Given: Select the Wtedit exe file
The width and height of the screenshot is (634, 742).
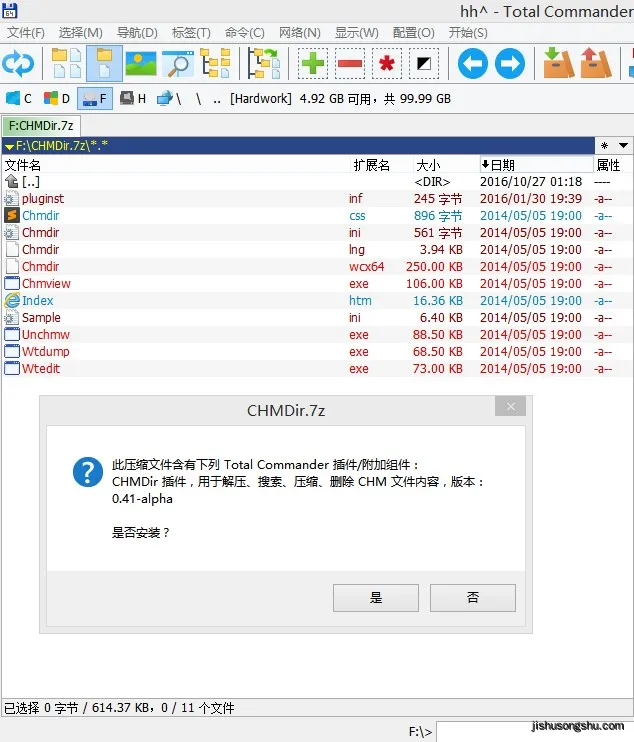Looking at the screenshot, I should 317,369.
